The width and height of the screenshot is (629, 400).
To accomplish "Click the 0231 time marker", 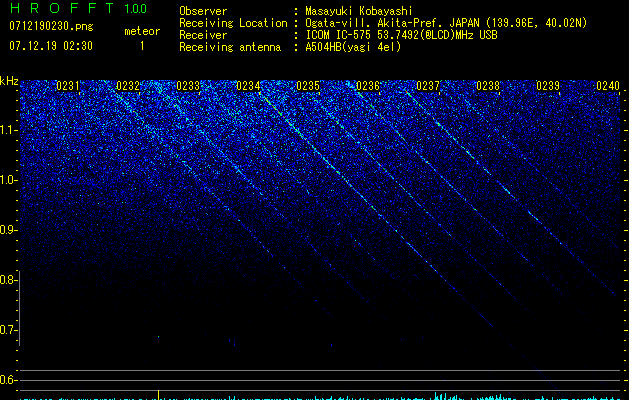I will click(x=68, y=86).
